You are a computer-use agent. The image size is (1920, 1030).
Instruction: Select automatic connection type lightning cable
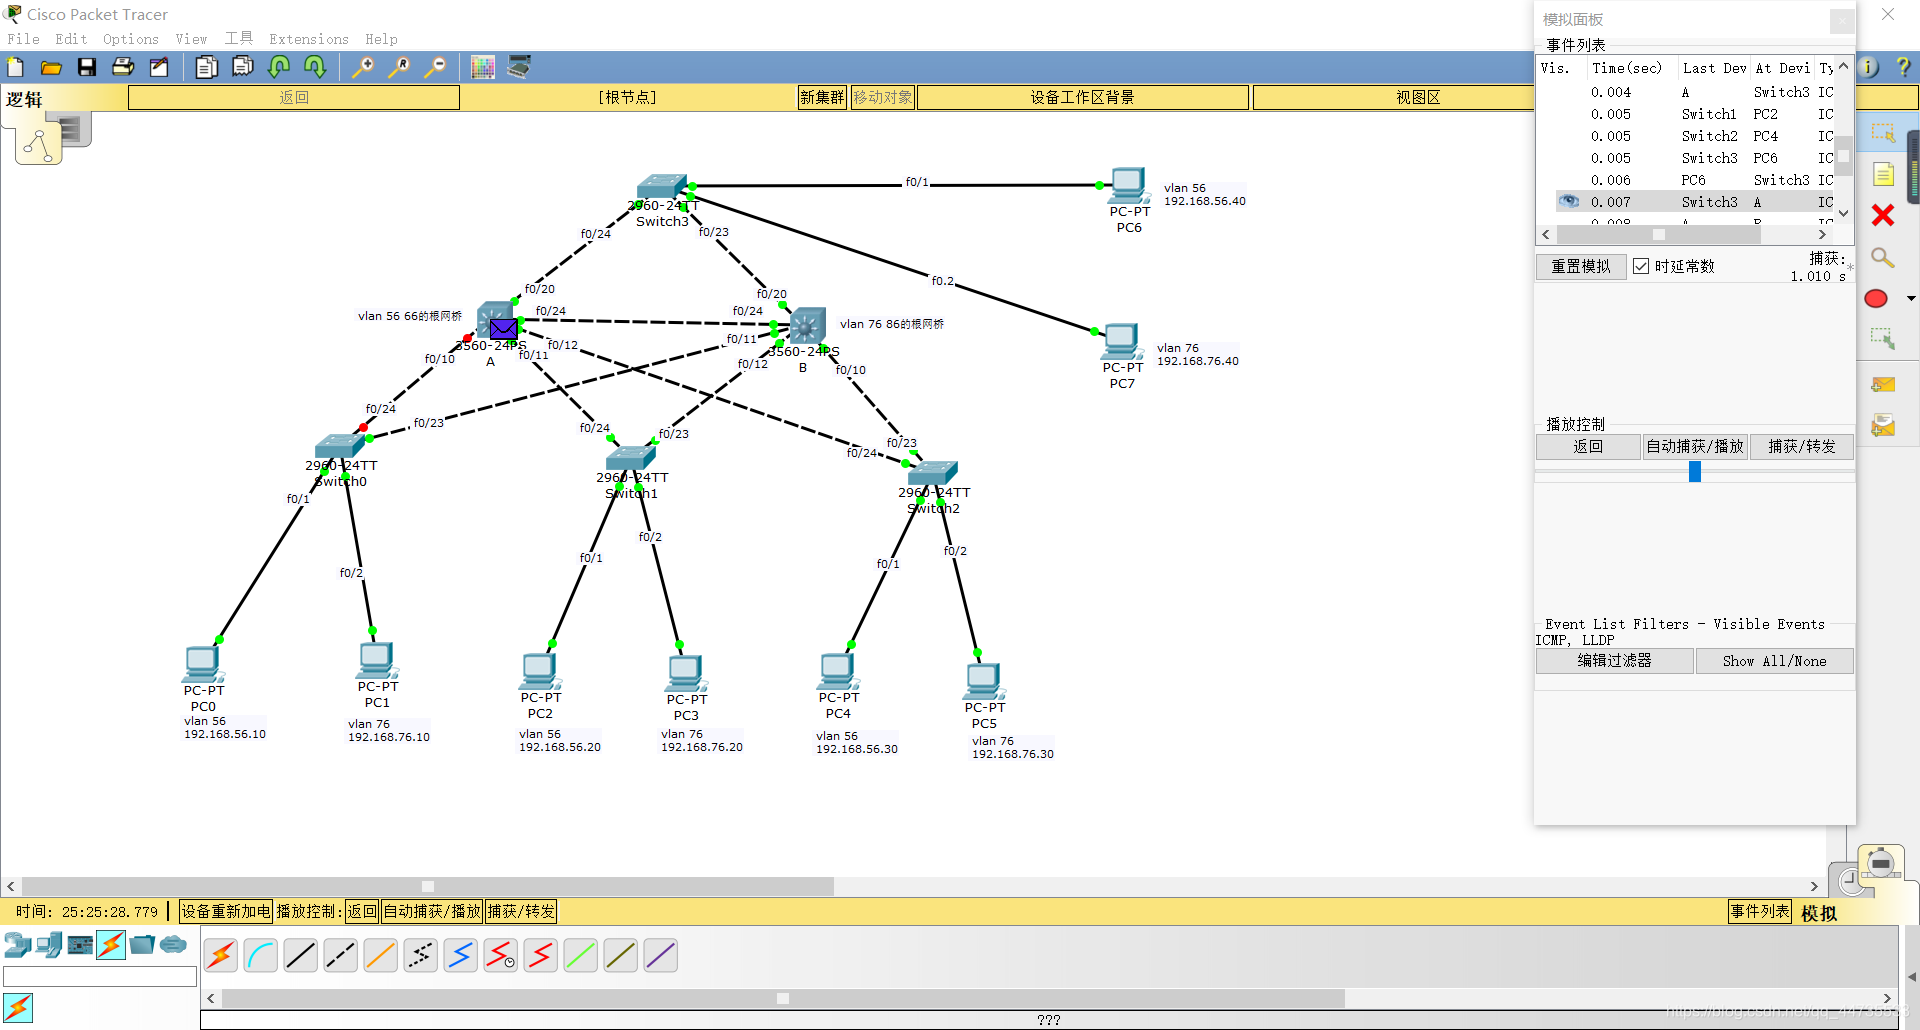[x=221, y=956]
